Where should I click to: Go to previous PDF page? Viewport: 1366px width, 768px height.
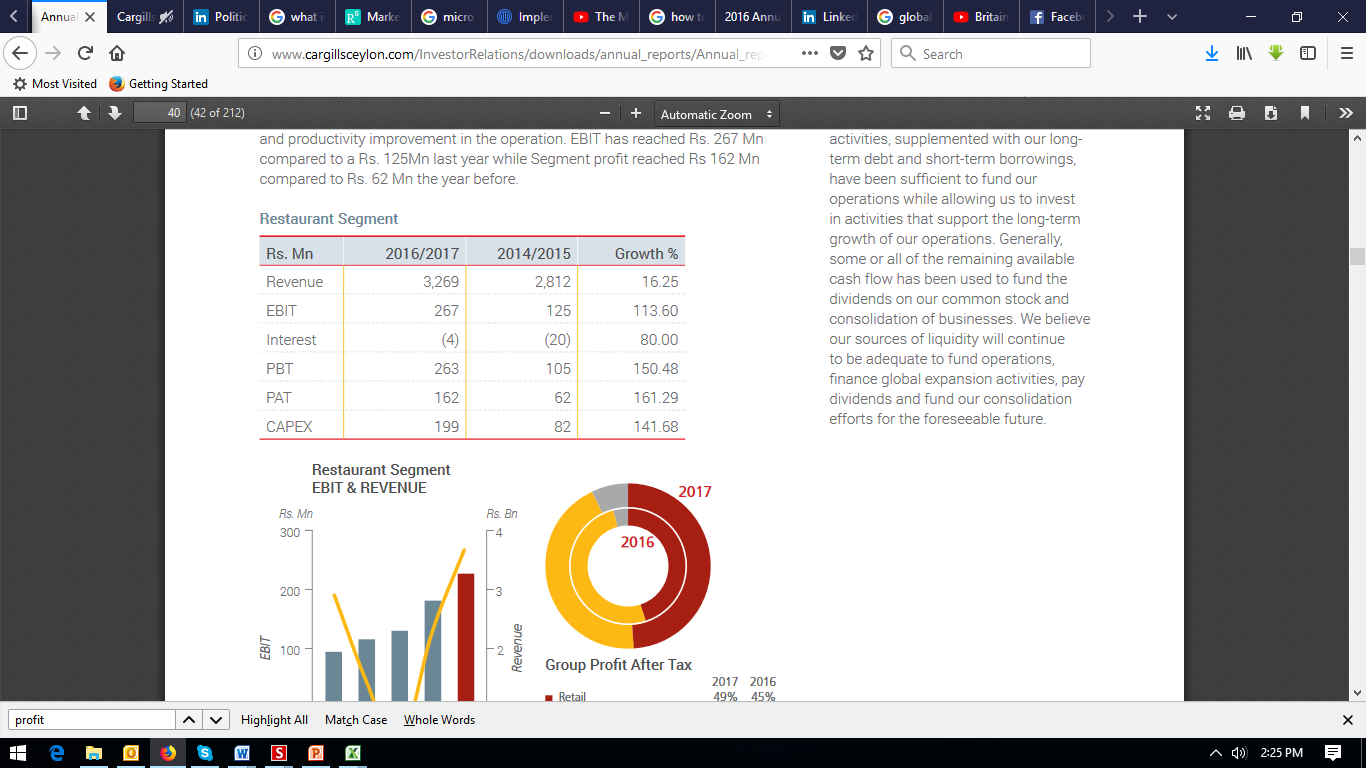[x=85, y=113]
